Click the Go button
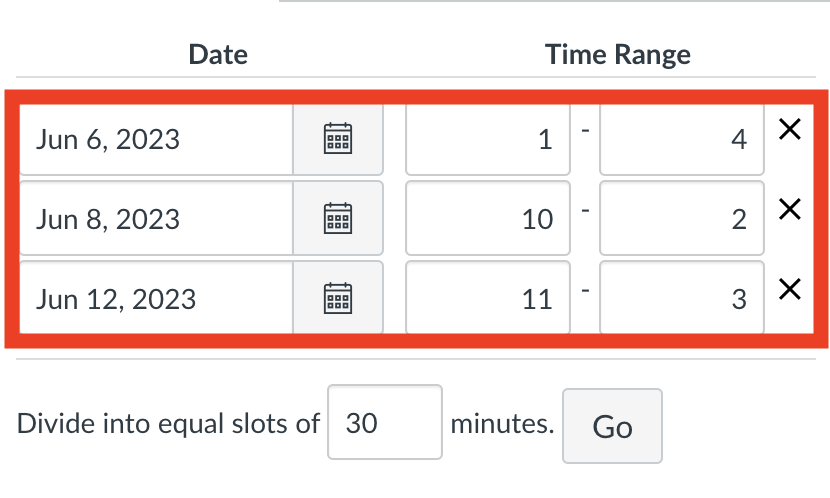The image size is (830, 498). click(612, 426)
